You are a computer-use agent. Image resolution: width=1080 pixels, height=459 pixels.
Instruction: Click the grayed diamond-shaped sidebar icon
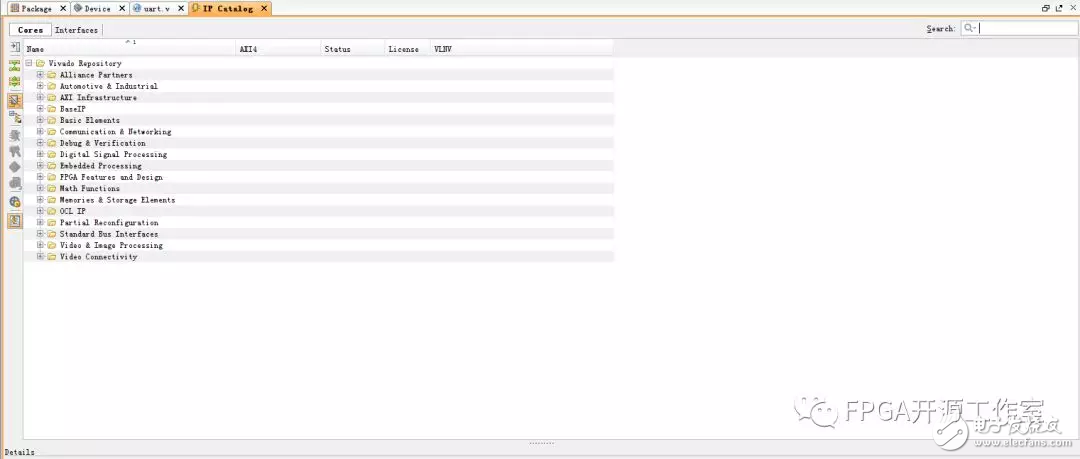tap(14, 167)
